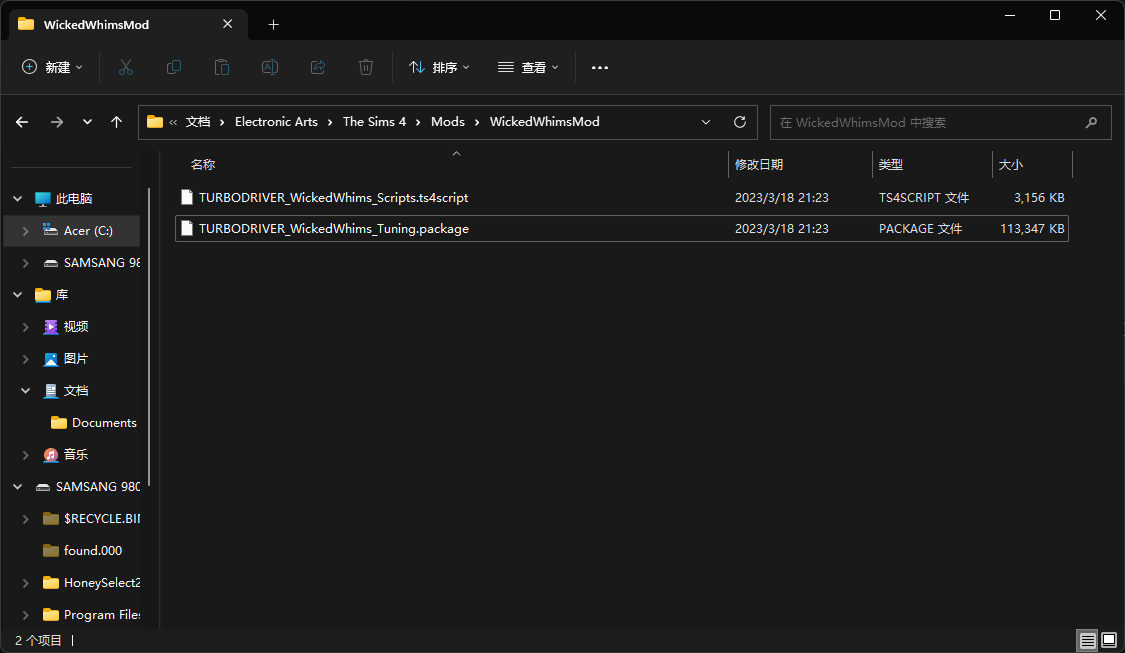Open the 查看 (View) dropdown
The height and width of the screenshot is (653, 1125).
click(527, 67)
